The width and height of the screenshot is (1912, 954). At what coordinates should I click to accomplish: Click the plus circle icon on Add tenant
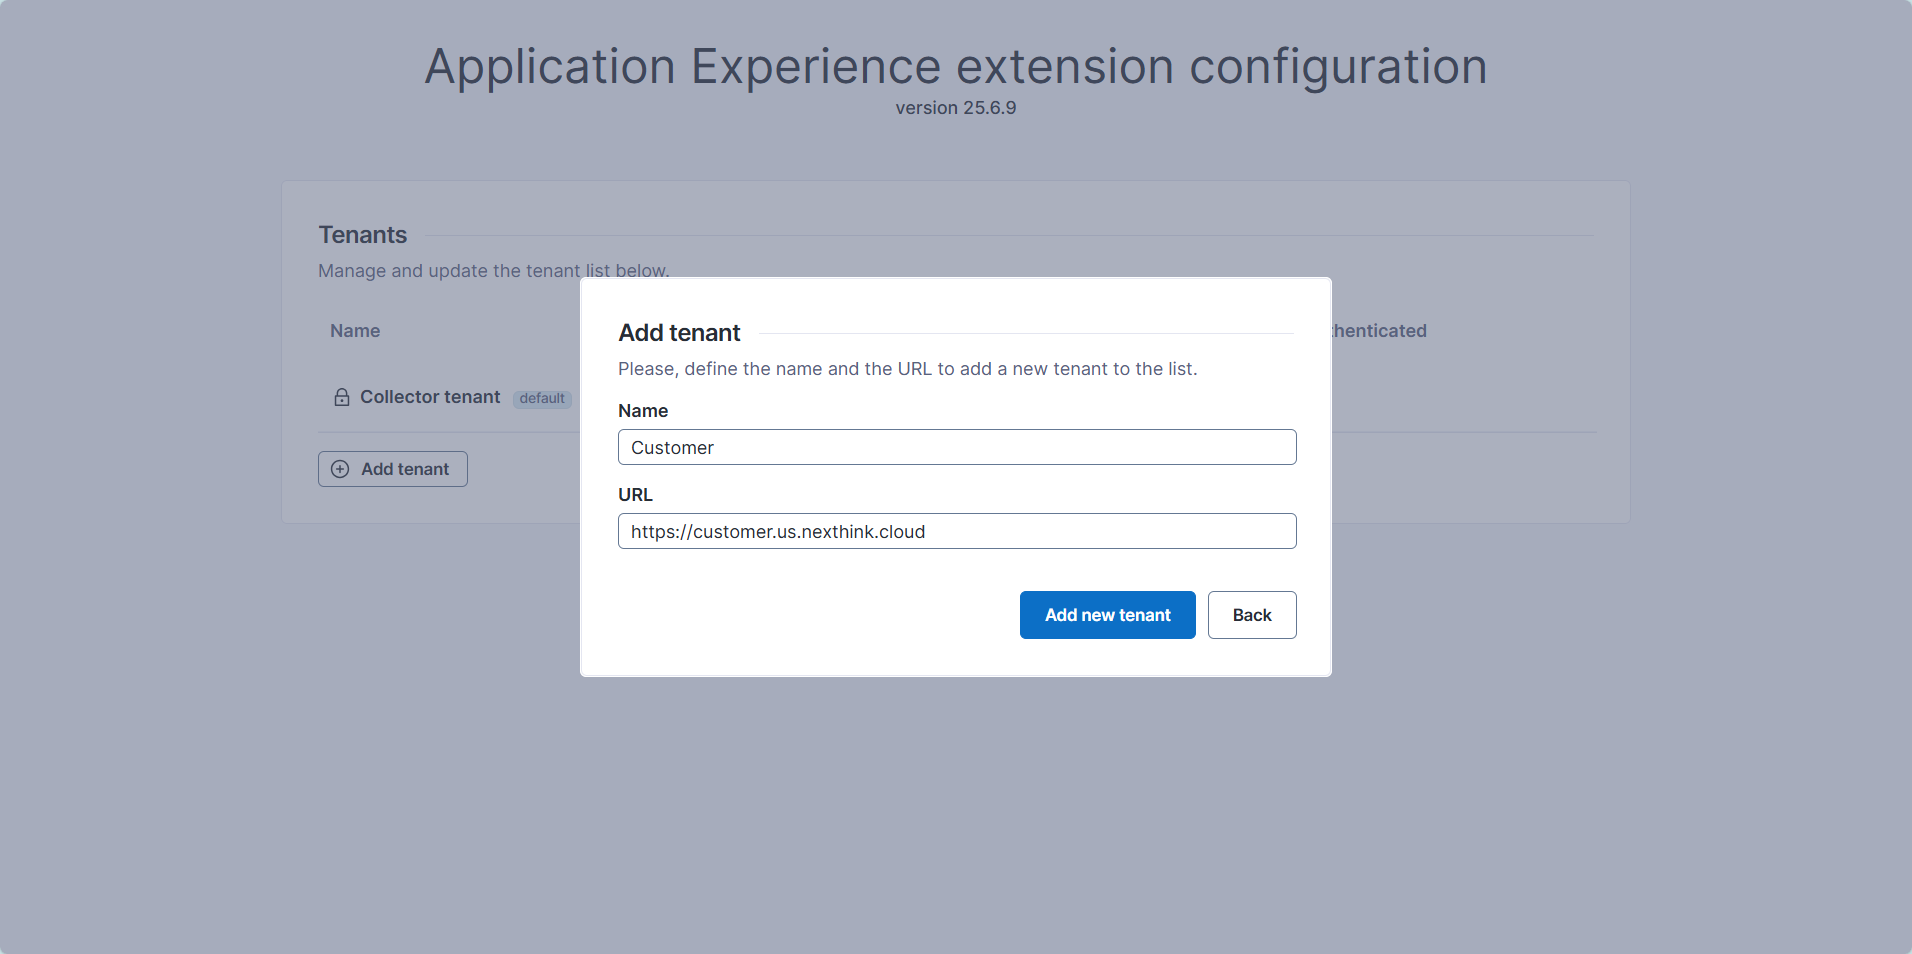340,469
